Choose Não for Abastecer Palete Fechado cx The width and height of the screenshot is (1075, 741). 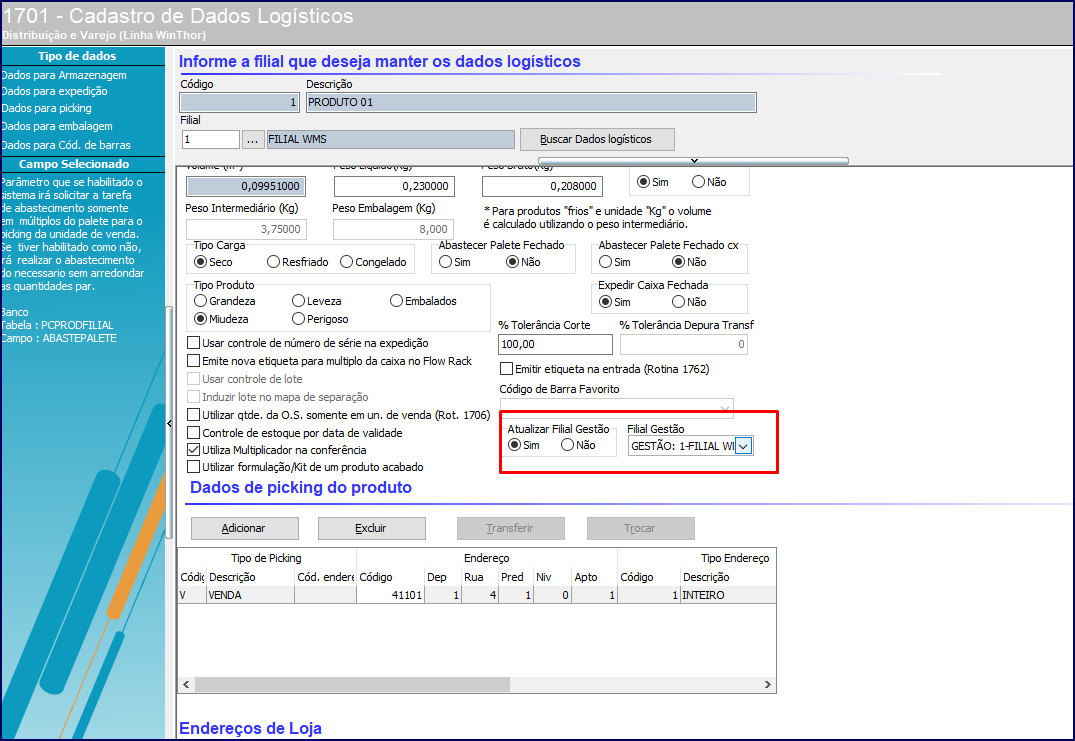click(x=689, y=262)
